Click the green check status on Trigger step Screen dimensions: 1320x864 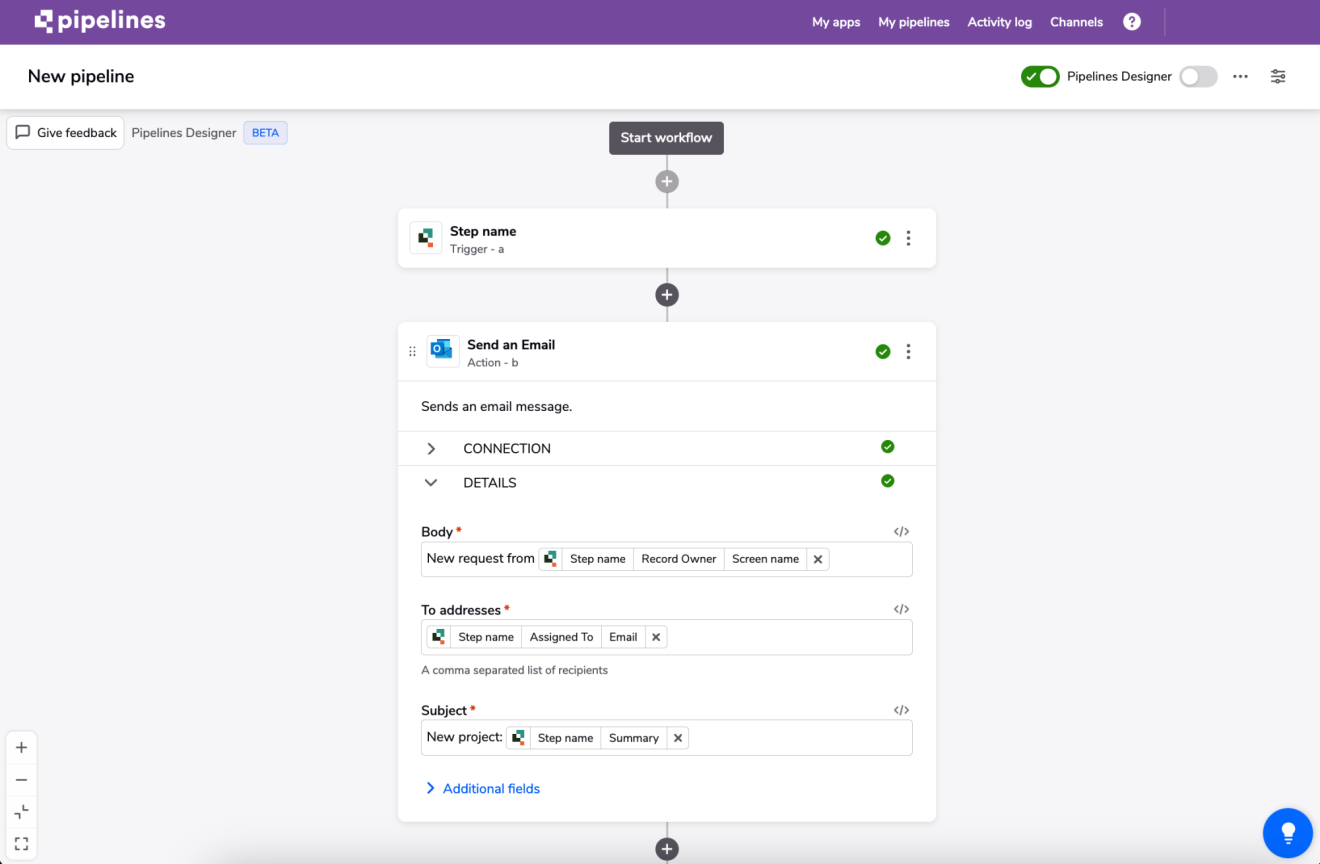pos(882,238)
